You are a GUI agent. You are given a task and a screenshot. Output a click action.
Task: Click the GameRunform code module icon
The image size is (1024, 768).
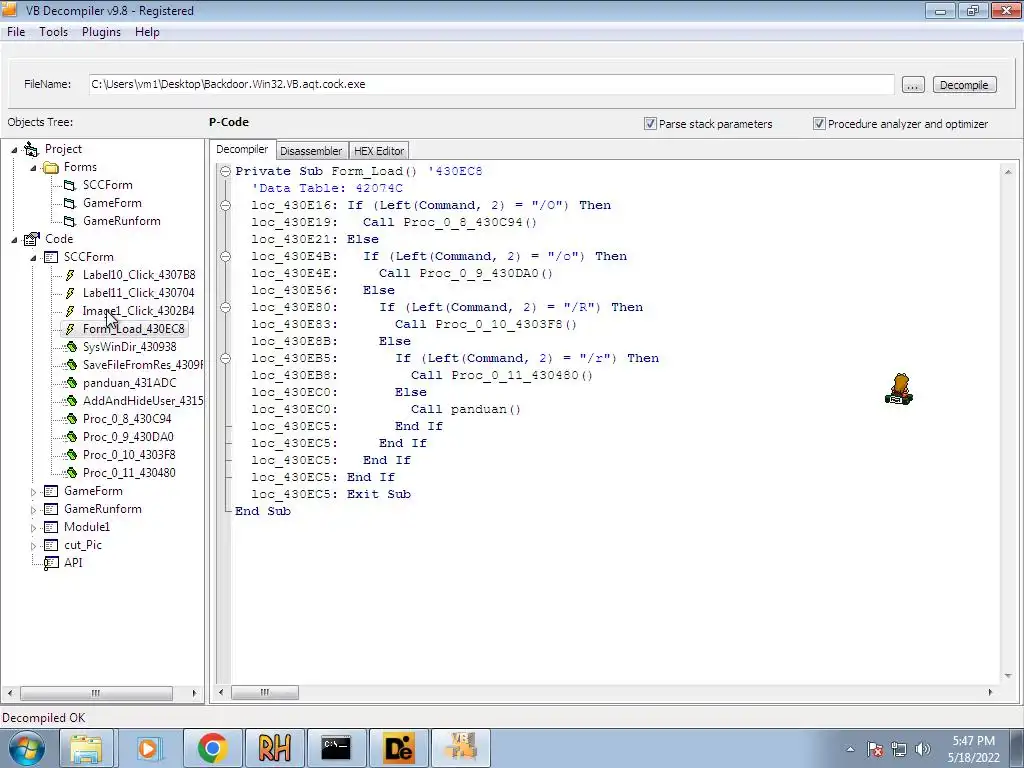tap(50, 509)
